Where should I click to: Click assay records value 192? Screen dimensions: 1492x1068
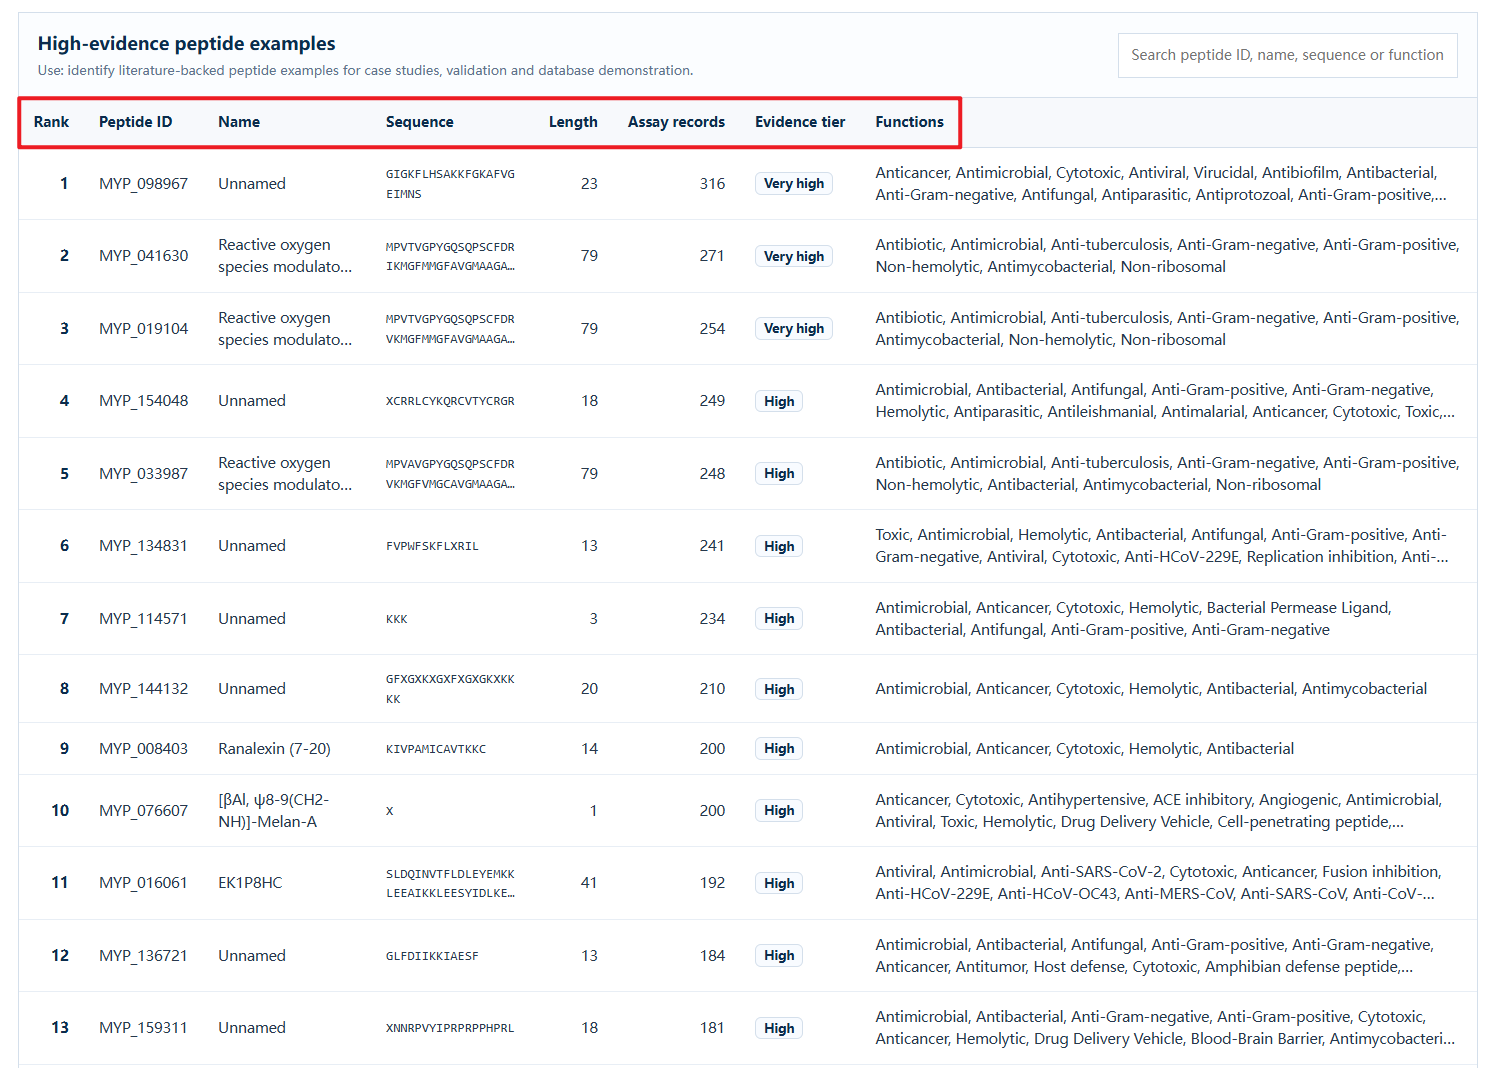[x=712, y=883]
